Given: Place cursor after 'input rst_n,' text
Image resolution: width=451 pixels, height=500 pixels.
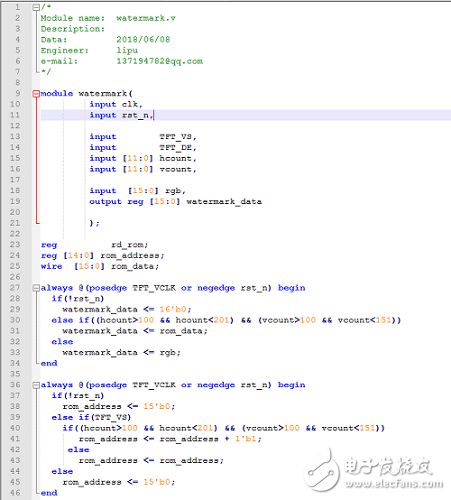Looking at the screenshot, I should (x=154, y=115).
